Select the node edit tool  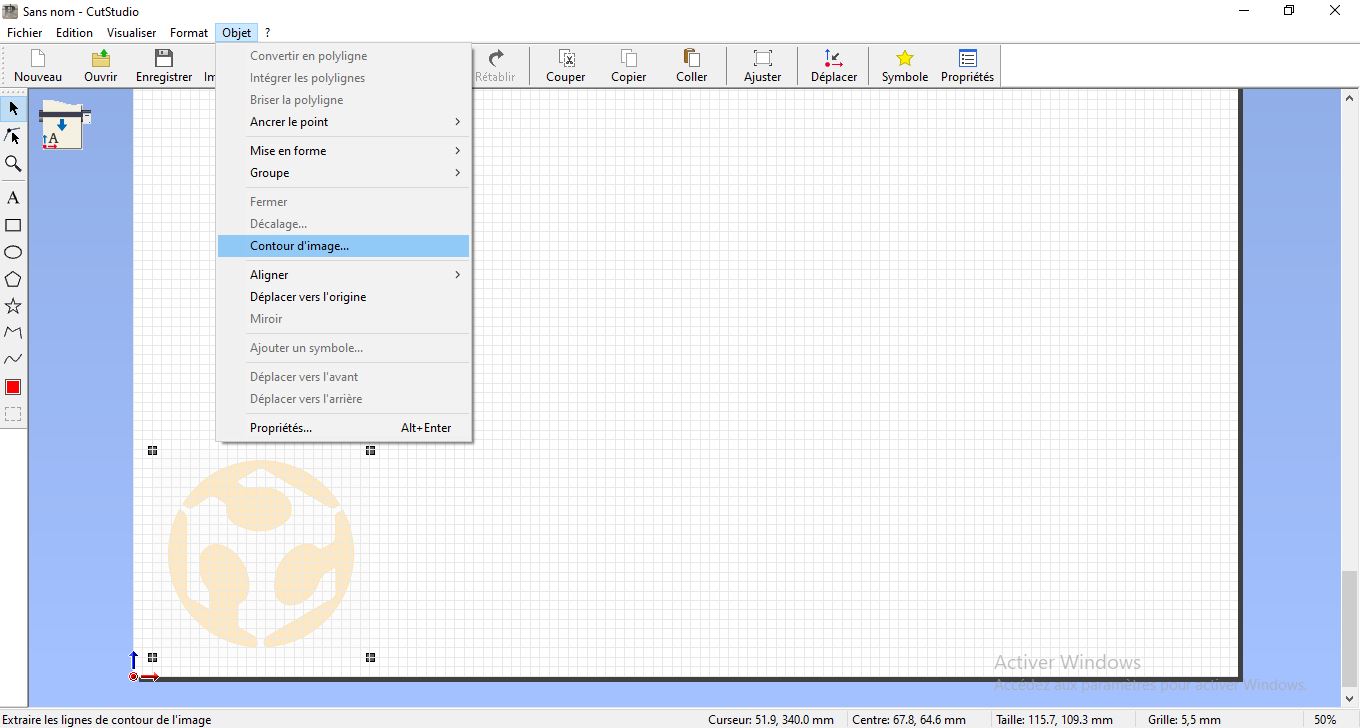click(x=13, y=136)
